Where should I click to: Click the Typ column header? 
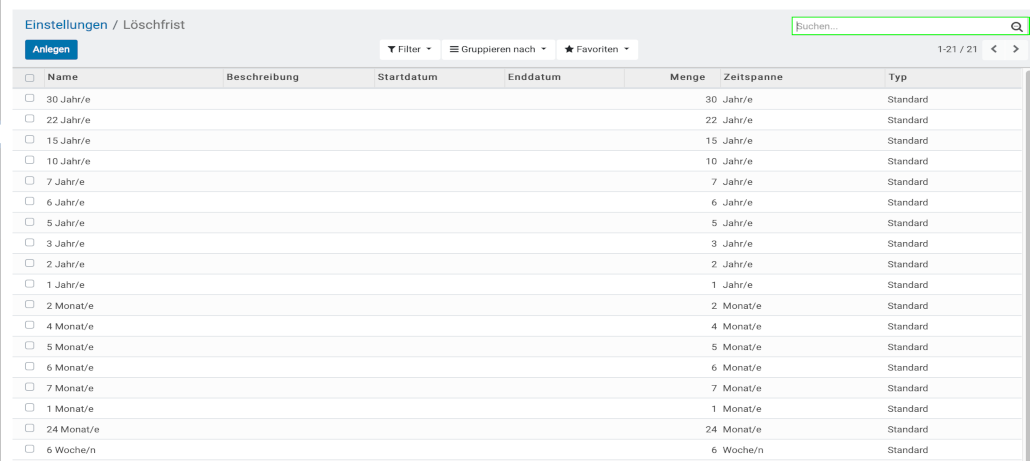coord(897,77)
